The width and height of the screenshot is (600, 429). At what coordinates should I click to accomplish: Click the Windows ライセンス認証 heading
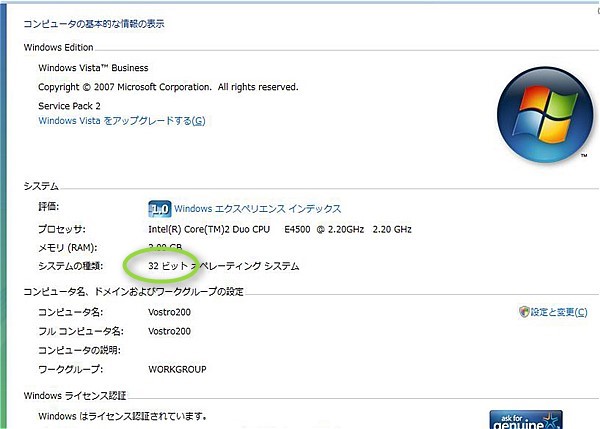75,395
